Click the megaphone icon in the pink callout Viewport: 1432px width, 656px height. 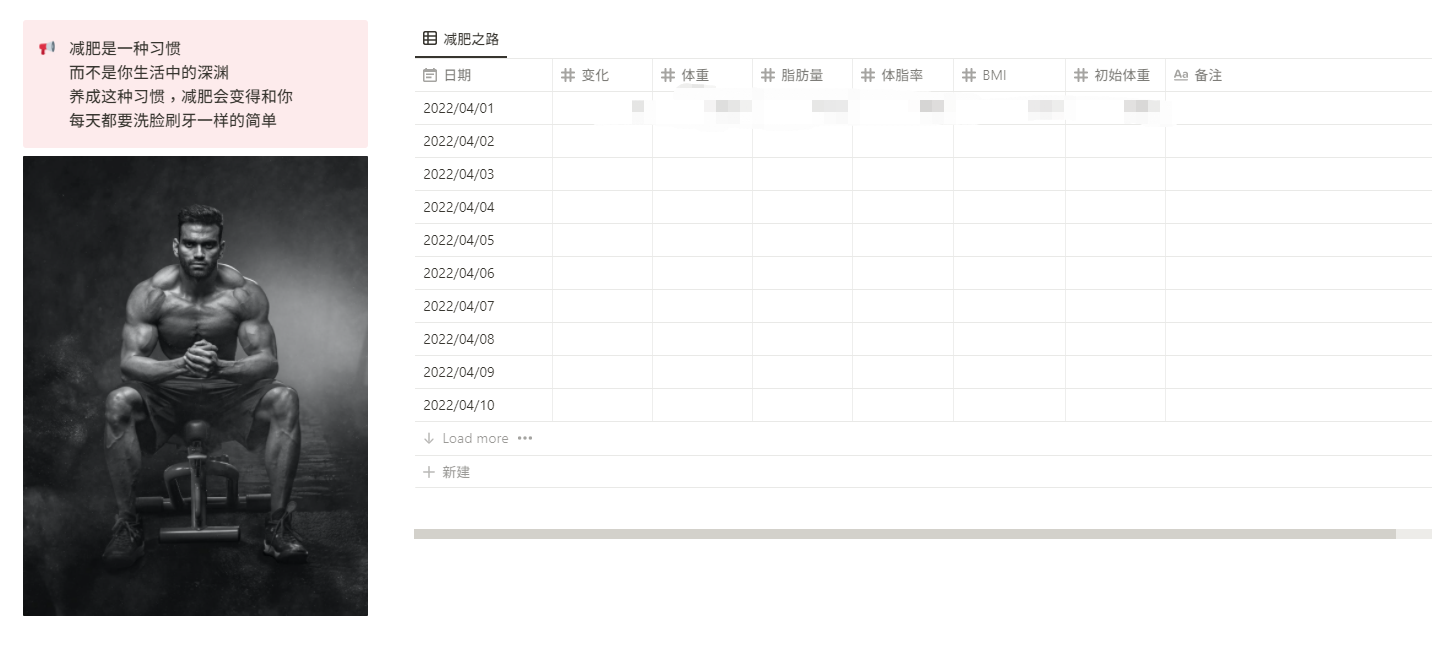coord(46,48)
